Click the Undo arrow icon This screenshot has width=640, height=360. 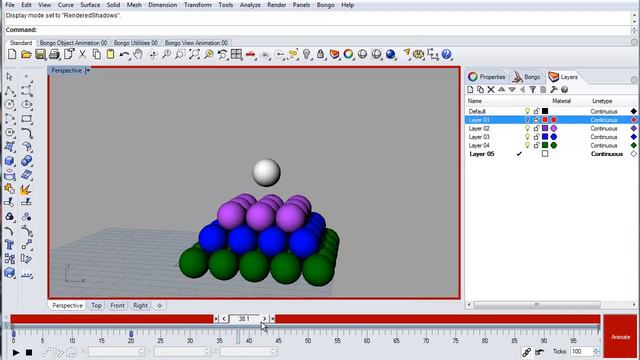coord(124,54)
